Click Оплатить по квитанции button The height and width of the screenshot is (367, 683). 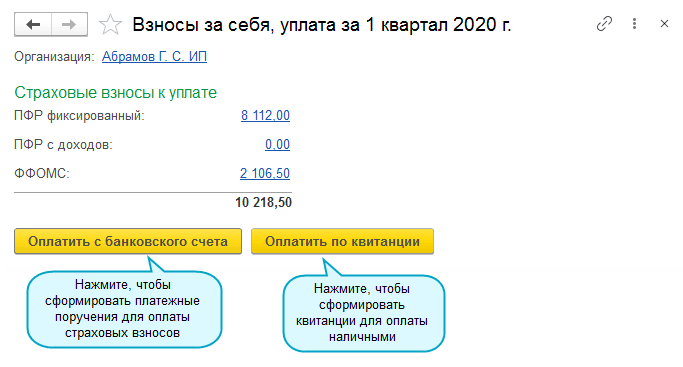[x=342, y=241]
